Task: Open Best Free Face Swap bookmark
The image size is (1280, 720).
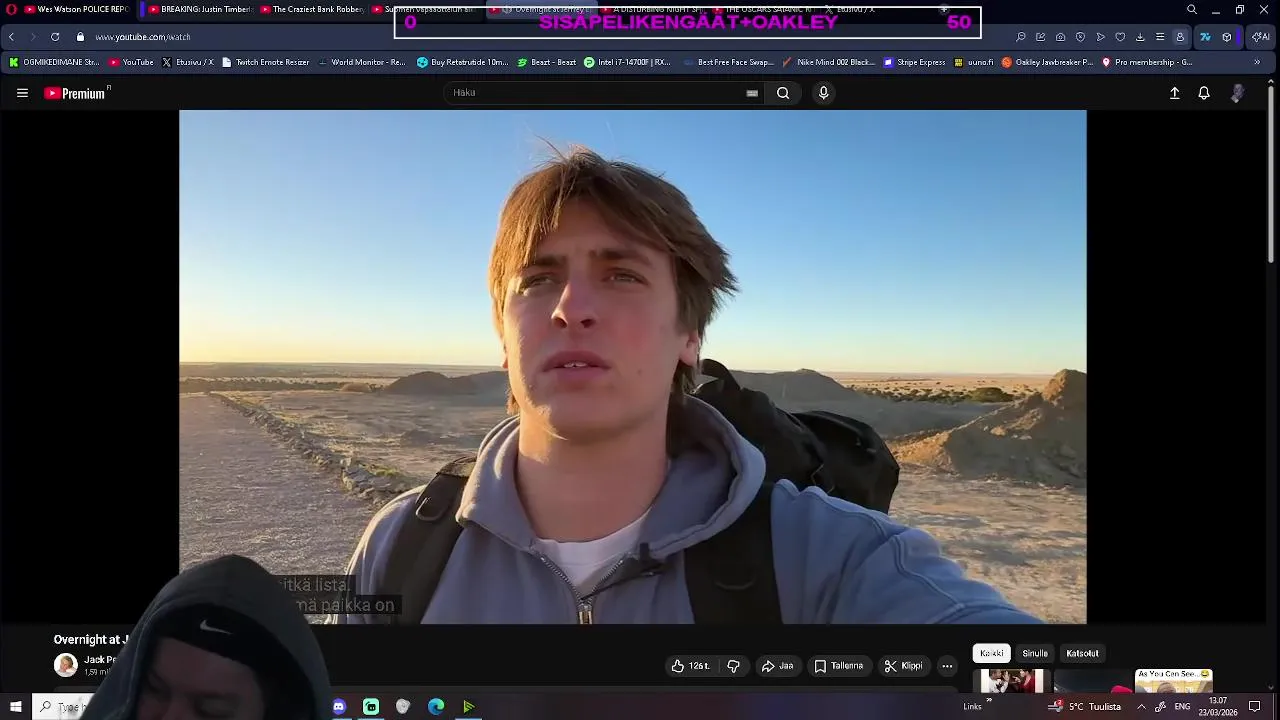Action: click(730, 62)
